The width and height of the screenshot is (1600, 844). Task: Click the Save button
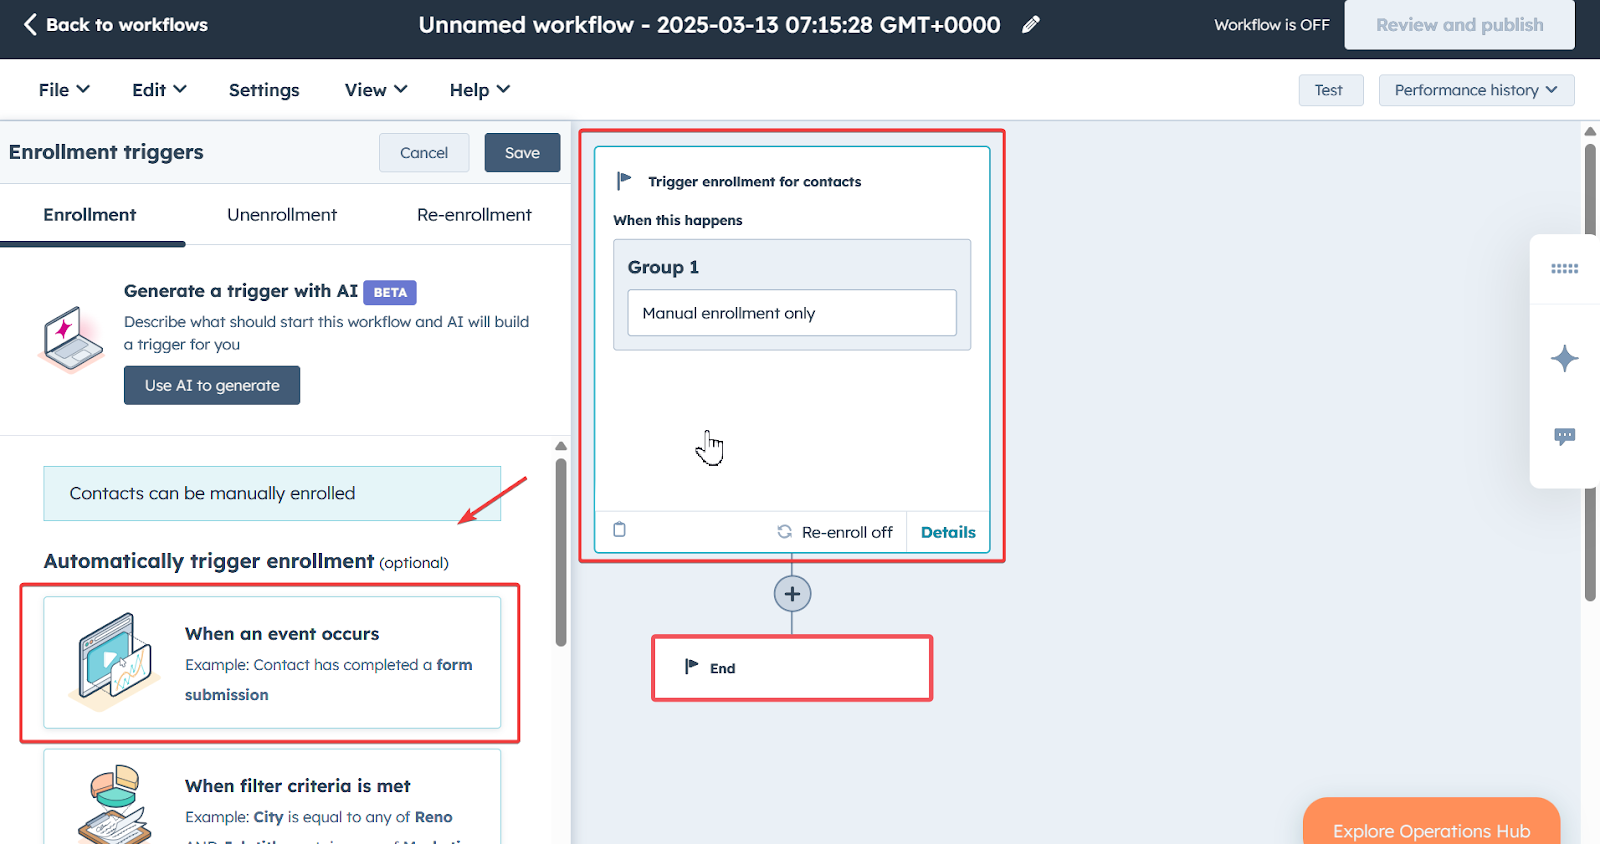tap(522, 153)
